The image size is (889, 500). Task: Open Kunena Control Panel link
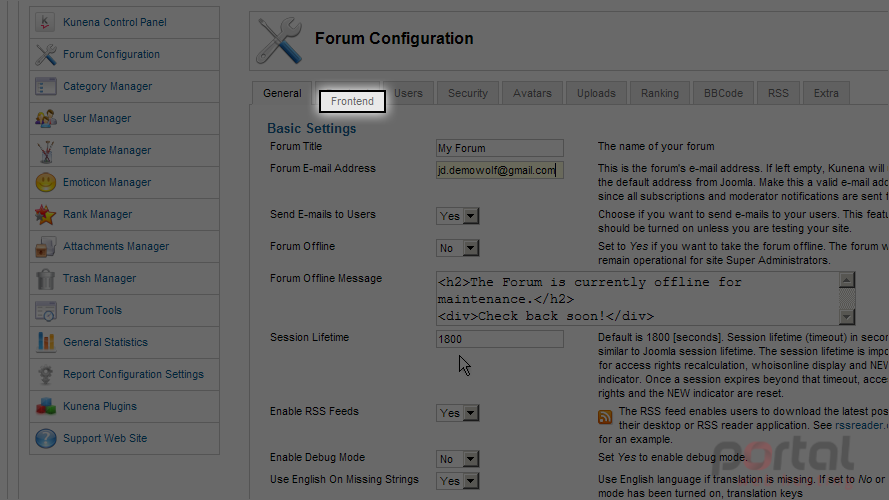[x=115, y=22]
